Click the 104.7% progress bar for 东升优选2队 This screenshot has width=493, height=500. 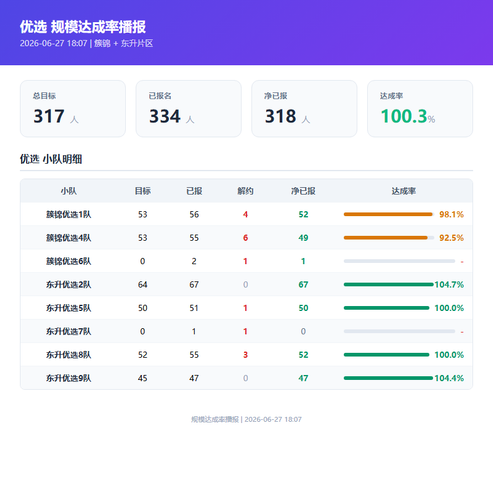pyautogui.click(x=389, y=284)
